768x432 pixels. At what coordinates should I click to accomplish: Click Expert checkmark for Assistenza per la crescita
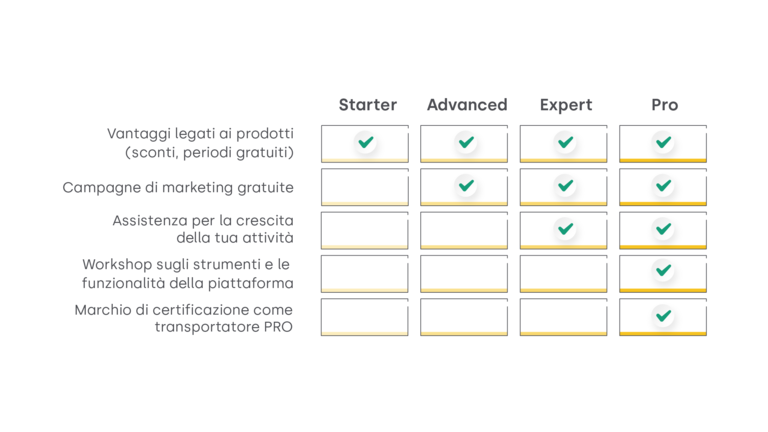point(565,229)
